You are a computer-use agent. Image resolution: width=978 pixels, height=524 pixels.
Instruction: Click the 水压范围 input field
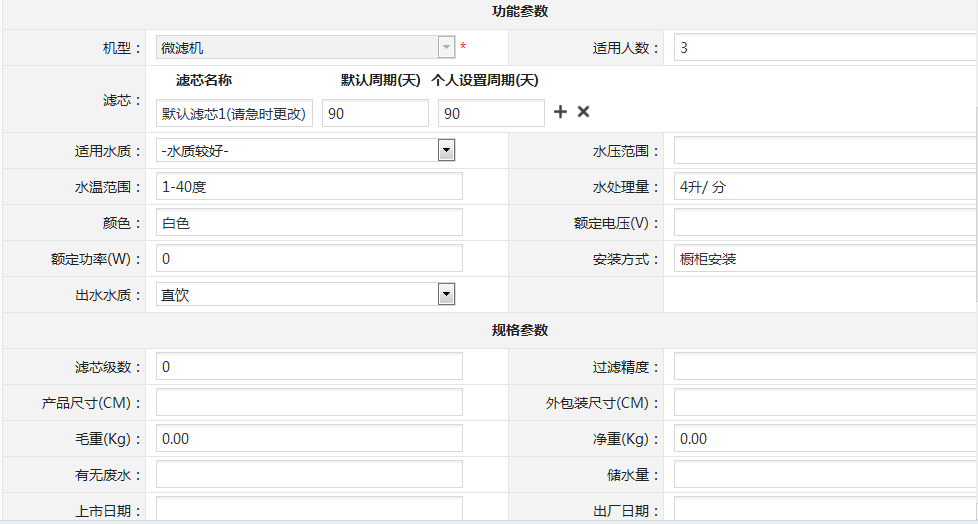(x=824, y=150)
